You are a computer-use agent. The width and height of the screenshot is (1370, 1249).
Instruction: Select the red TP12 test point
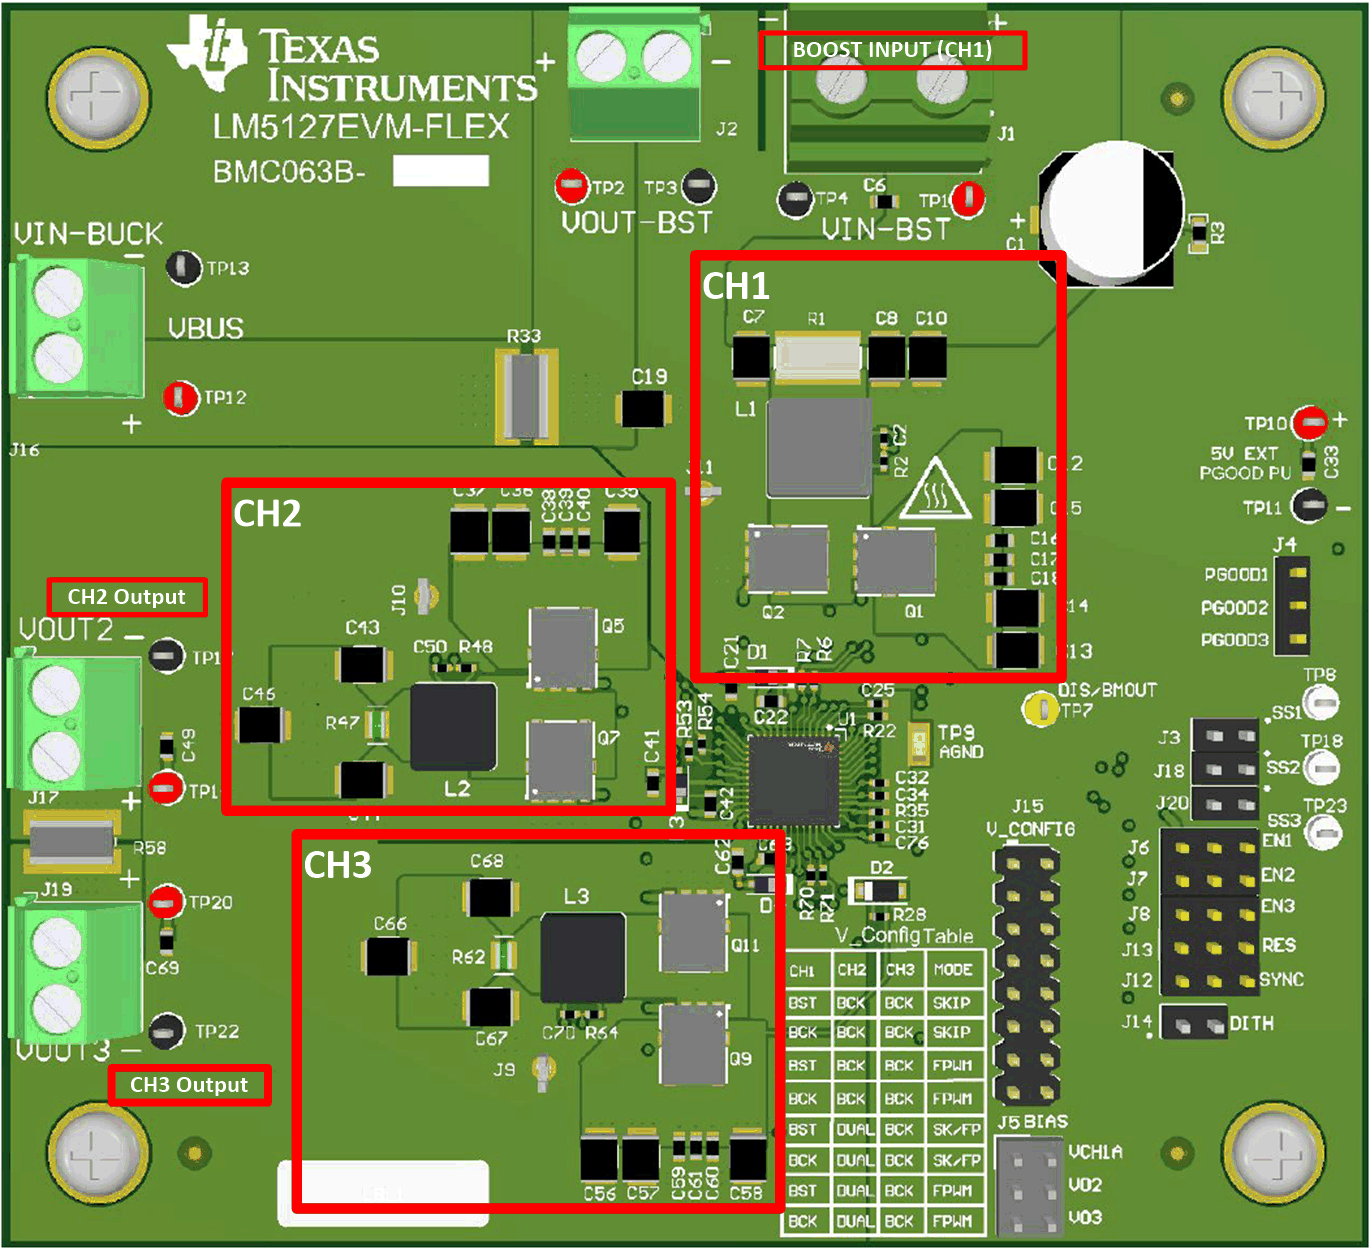(181, 397)
